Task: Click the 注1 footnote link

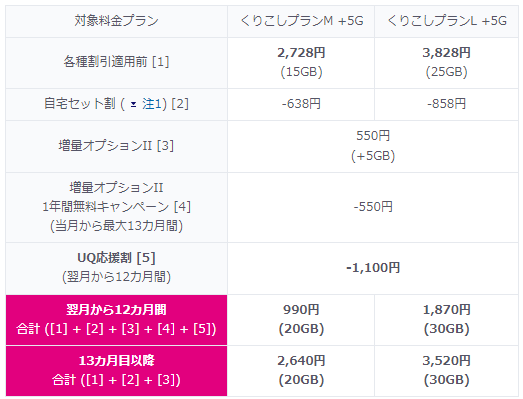Action: [152, 104]
